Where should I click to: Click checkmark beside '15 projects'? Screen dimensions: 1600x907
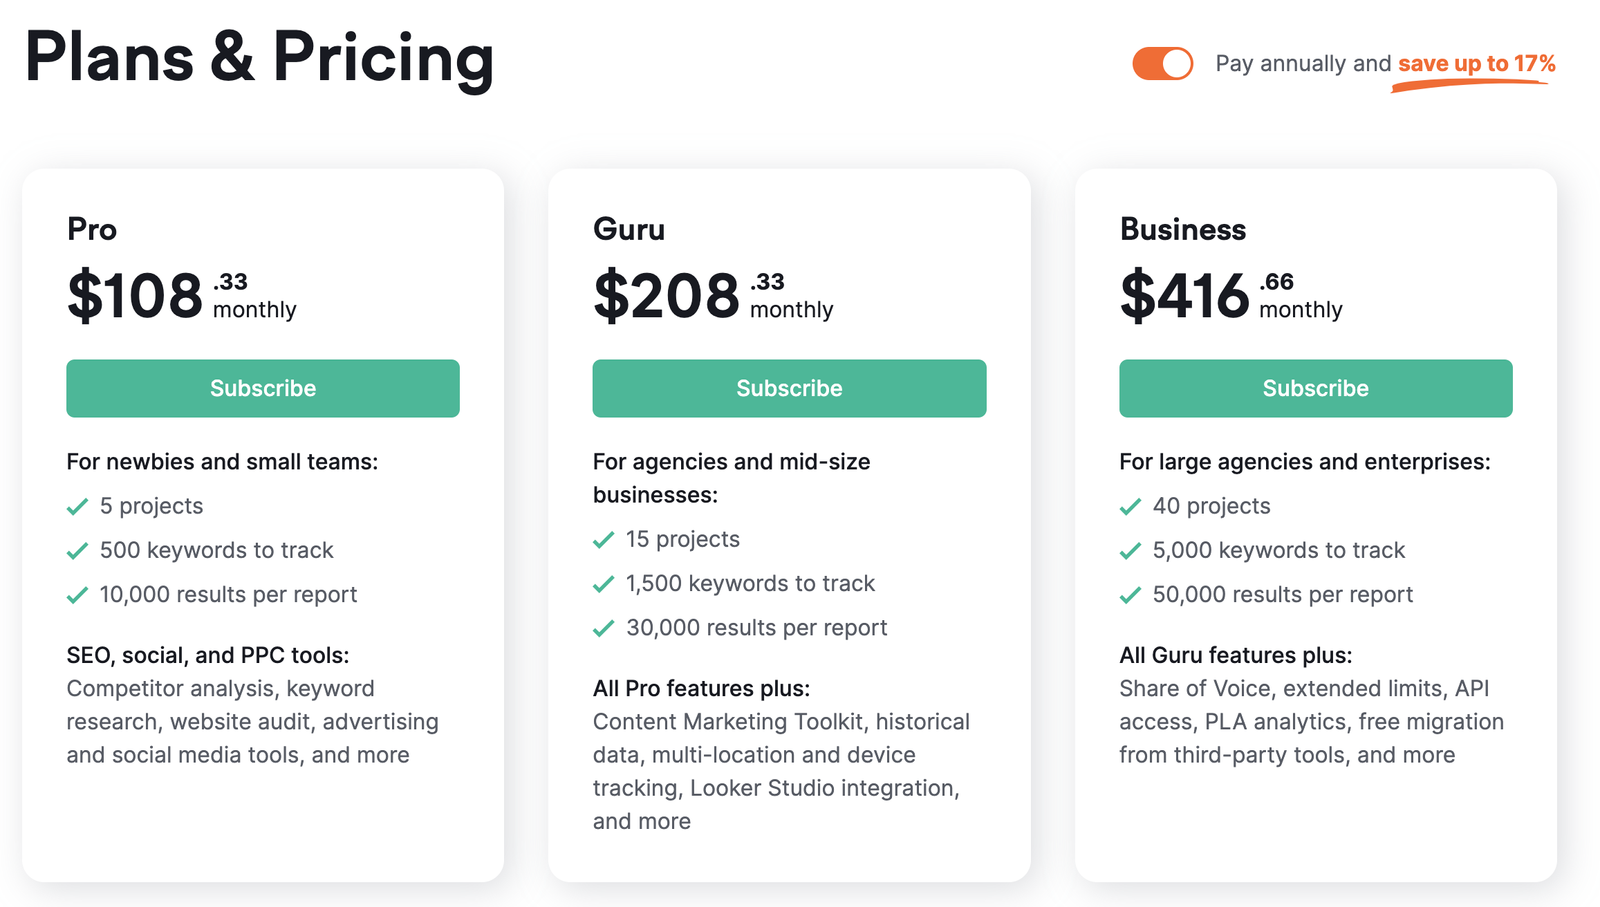pos(603,540)
